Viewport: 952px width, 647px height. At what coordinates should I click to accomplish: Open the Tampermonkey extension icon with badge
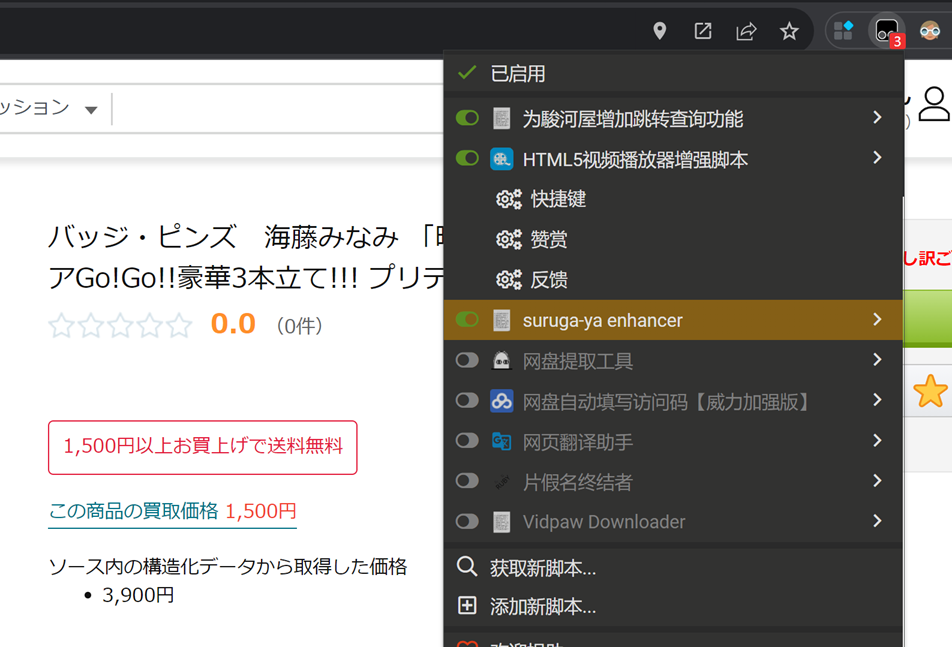[x=886, y=31]
